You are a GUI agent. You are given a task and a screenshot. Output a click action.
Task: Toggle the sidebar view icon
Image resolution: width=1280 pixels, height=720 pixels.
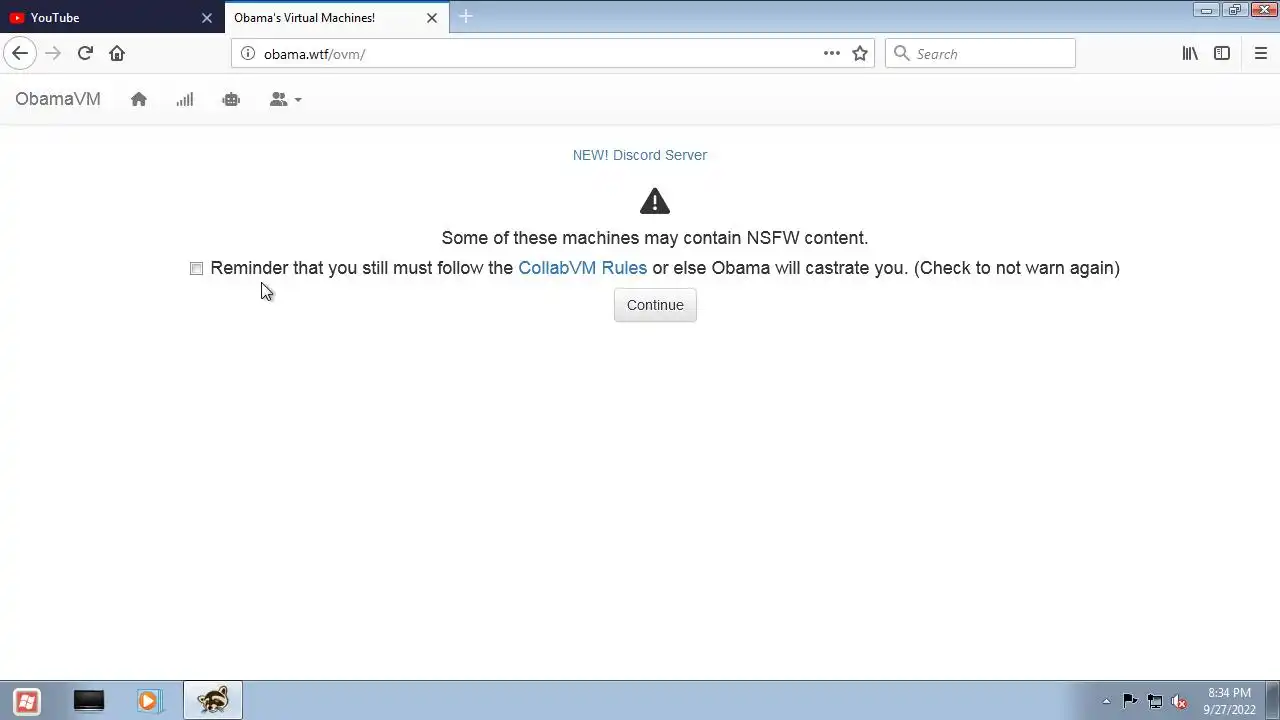[x=1222, y=53]
